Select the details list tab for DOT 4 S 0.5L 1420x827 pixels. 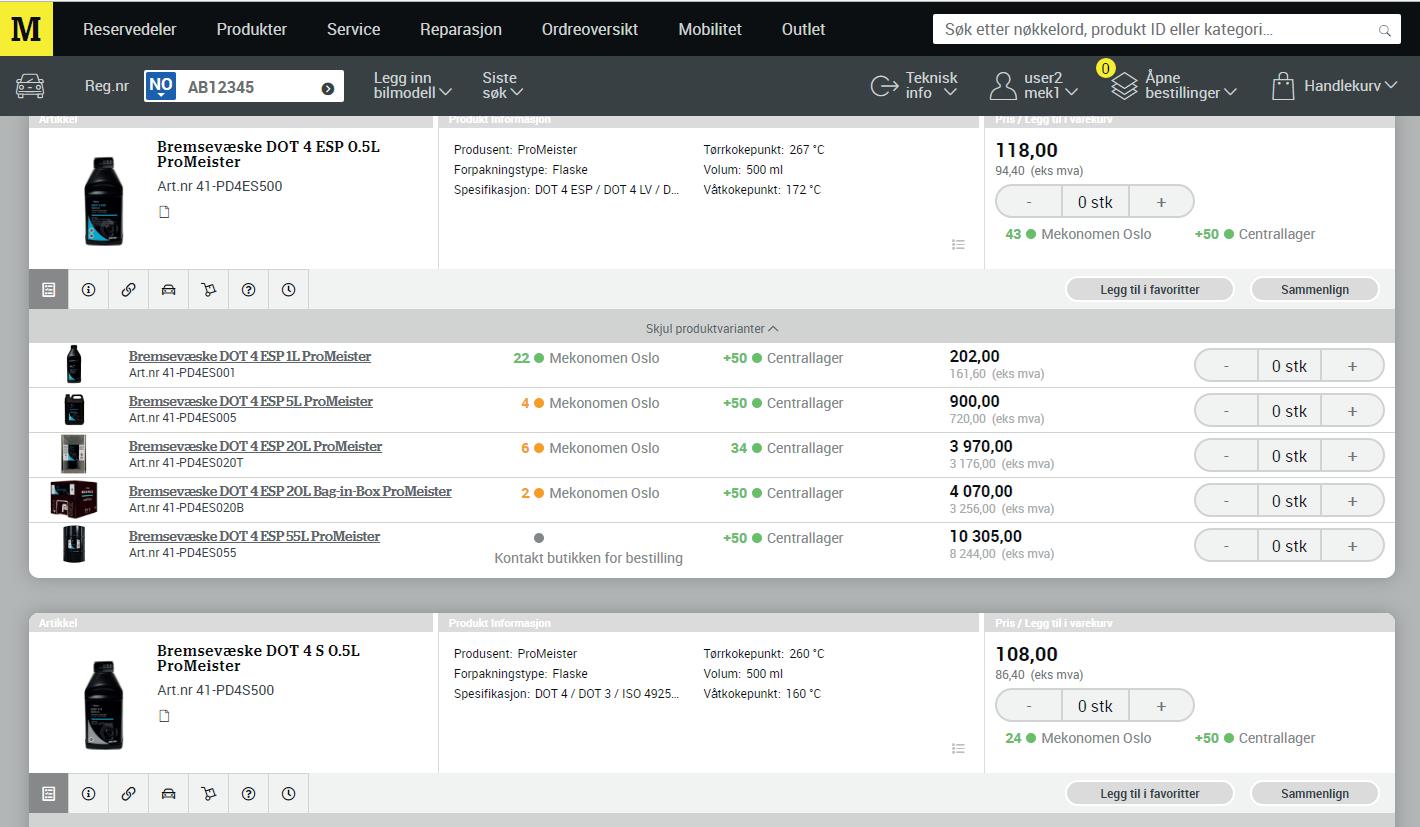point(49,794)
